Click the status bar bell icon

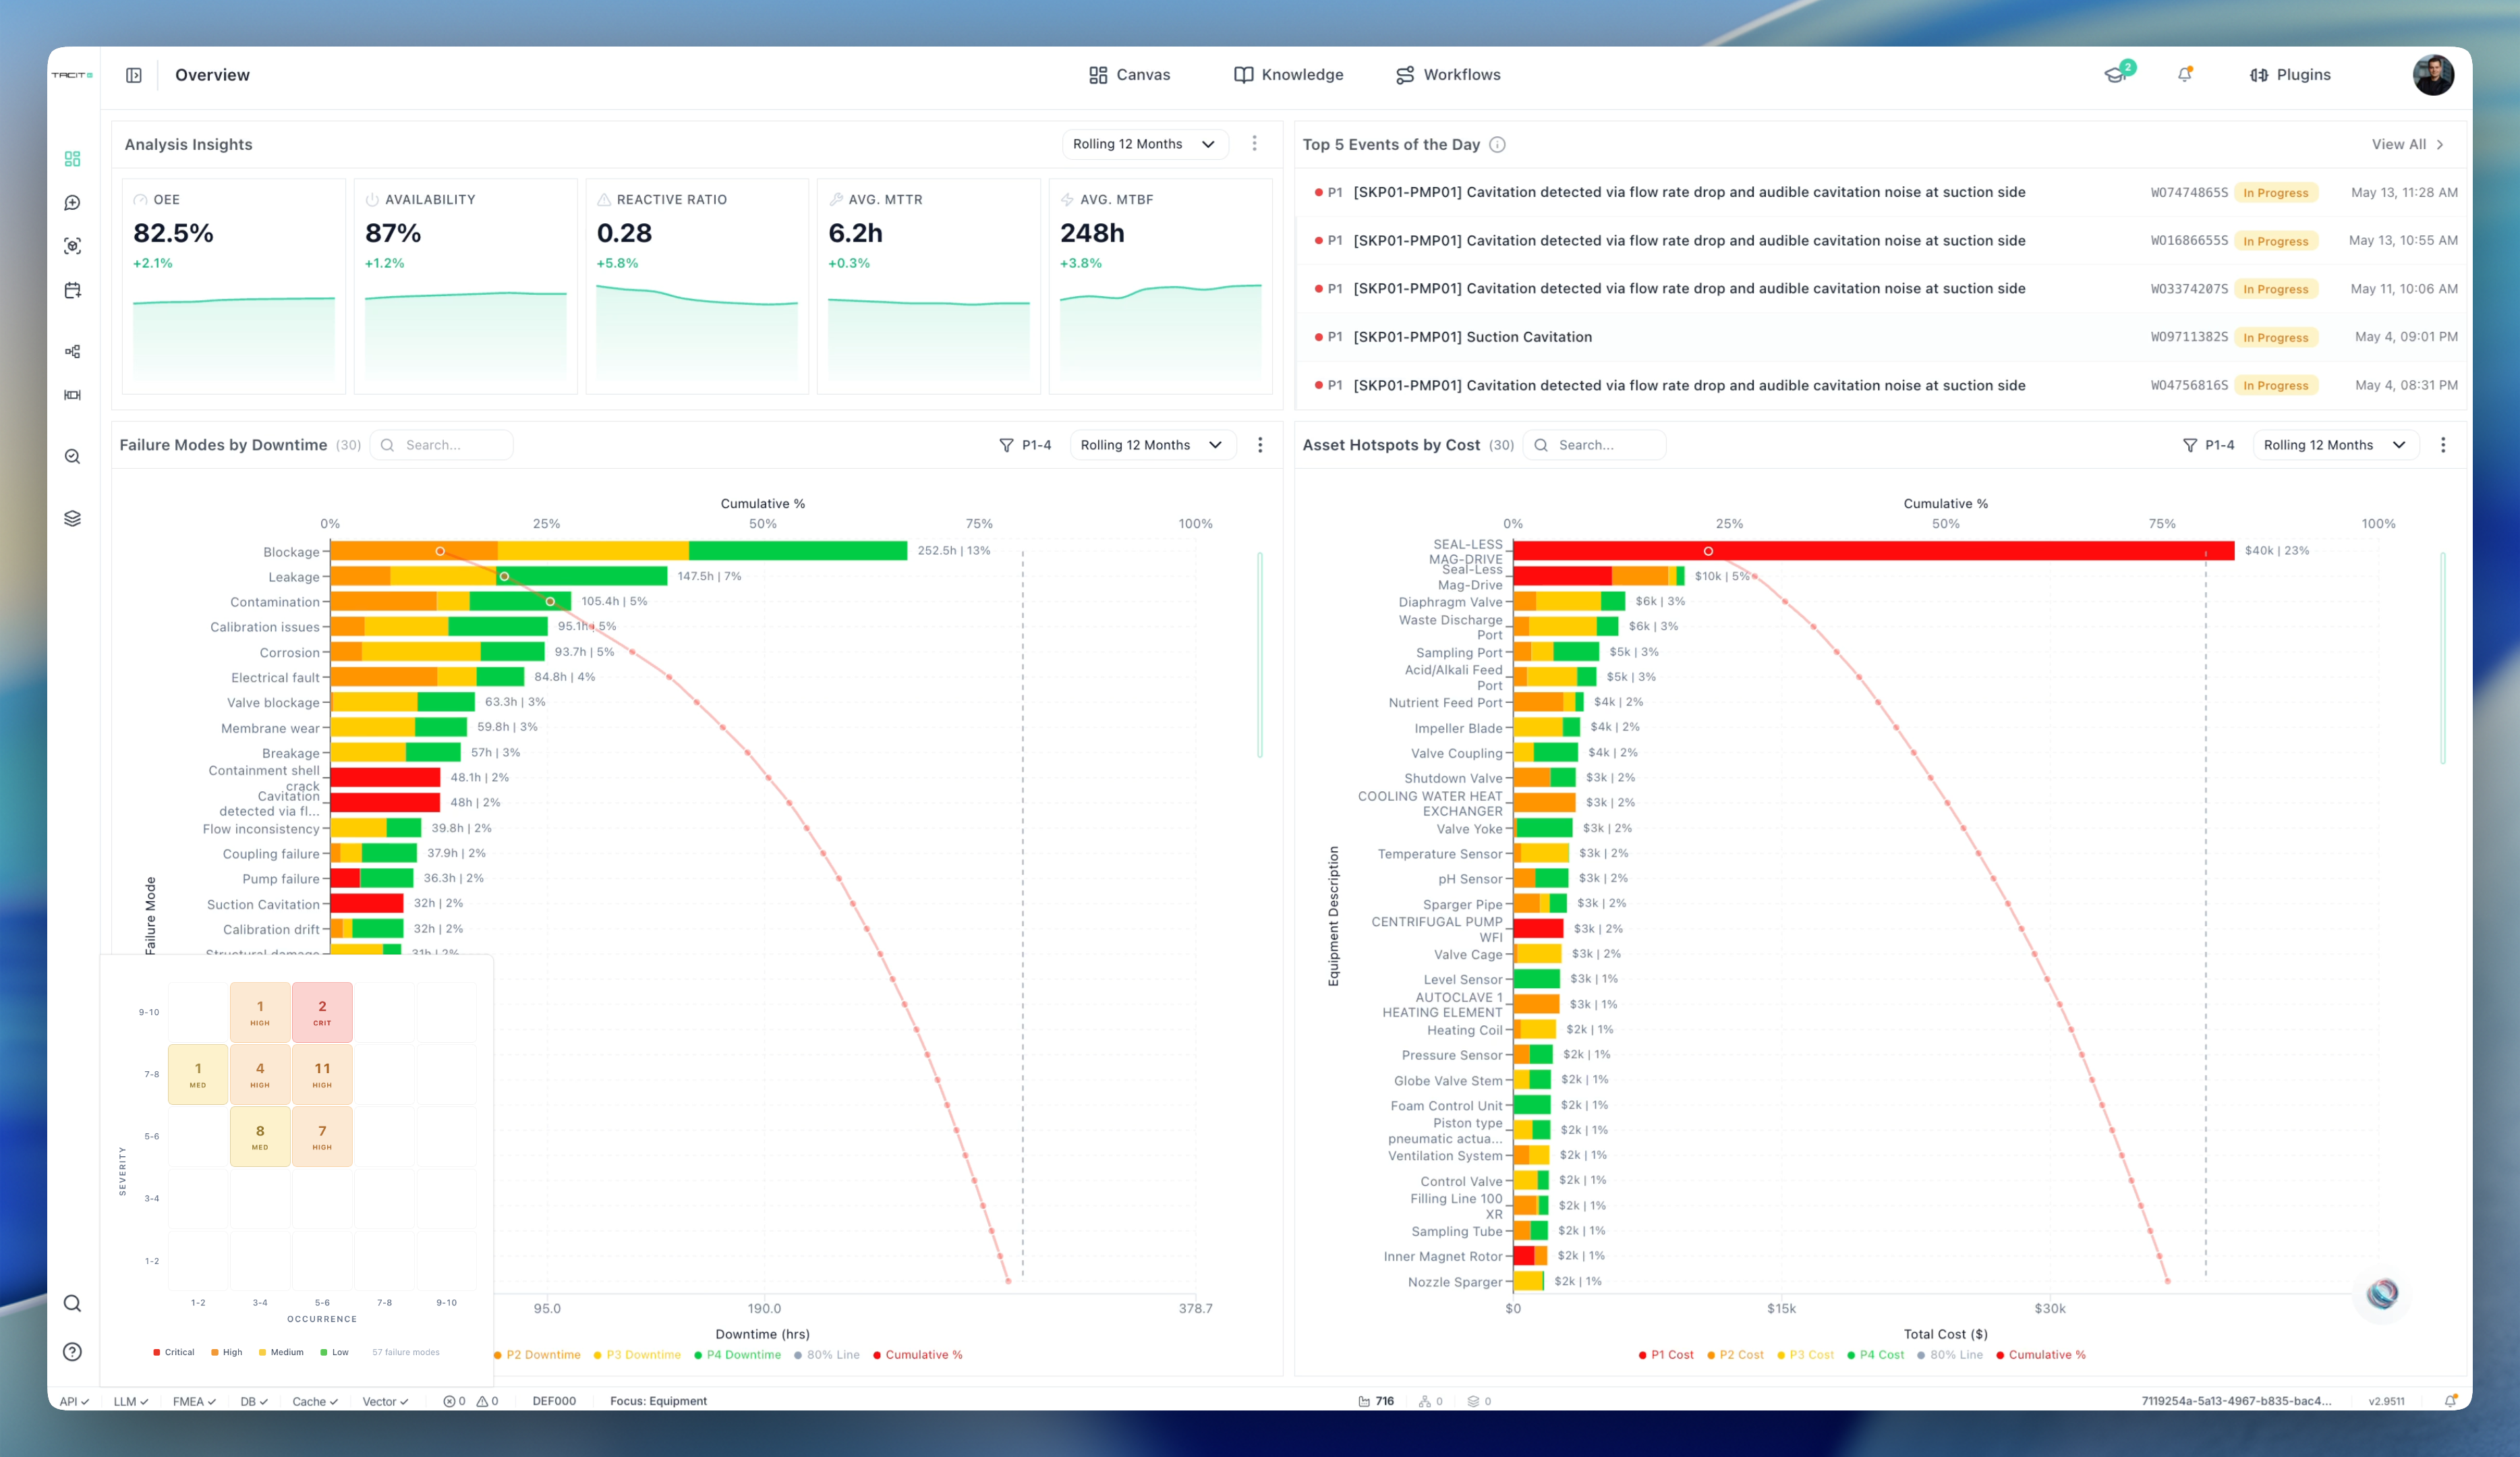click(2450, 1401)
